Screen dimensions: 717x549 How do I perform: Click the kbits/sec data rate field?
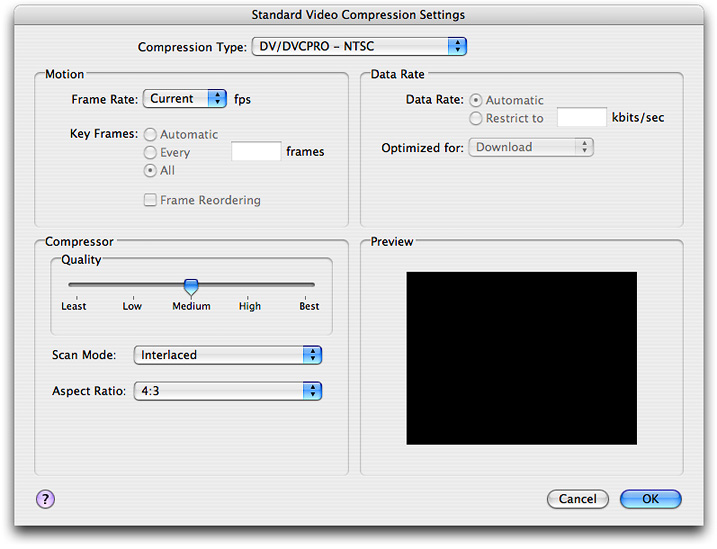582,118
